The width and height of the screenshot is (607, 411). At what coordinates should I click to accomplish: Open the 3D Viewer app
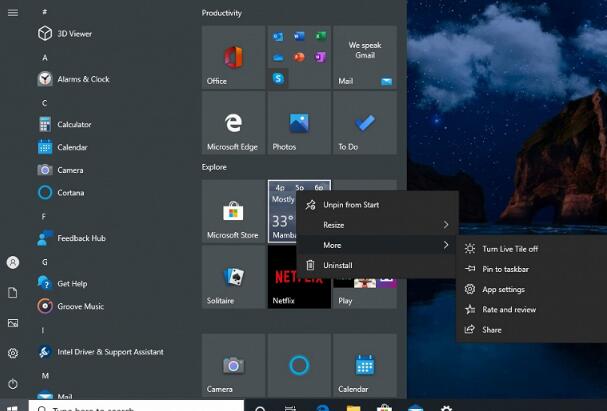[x=66, y=33]
